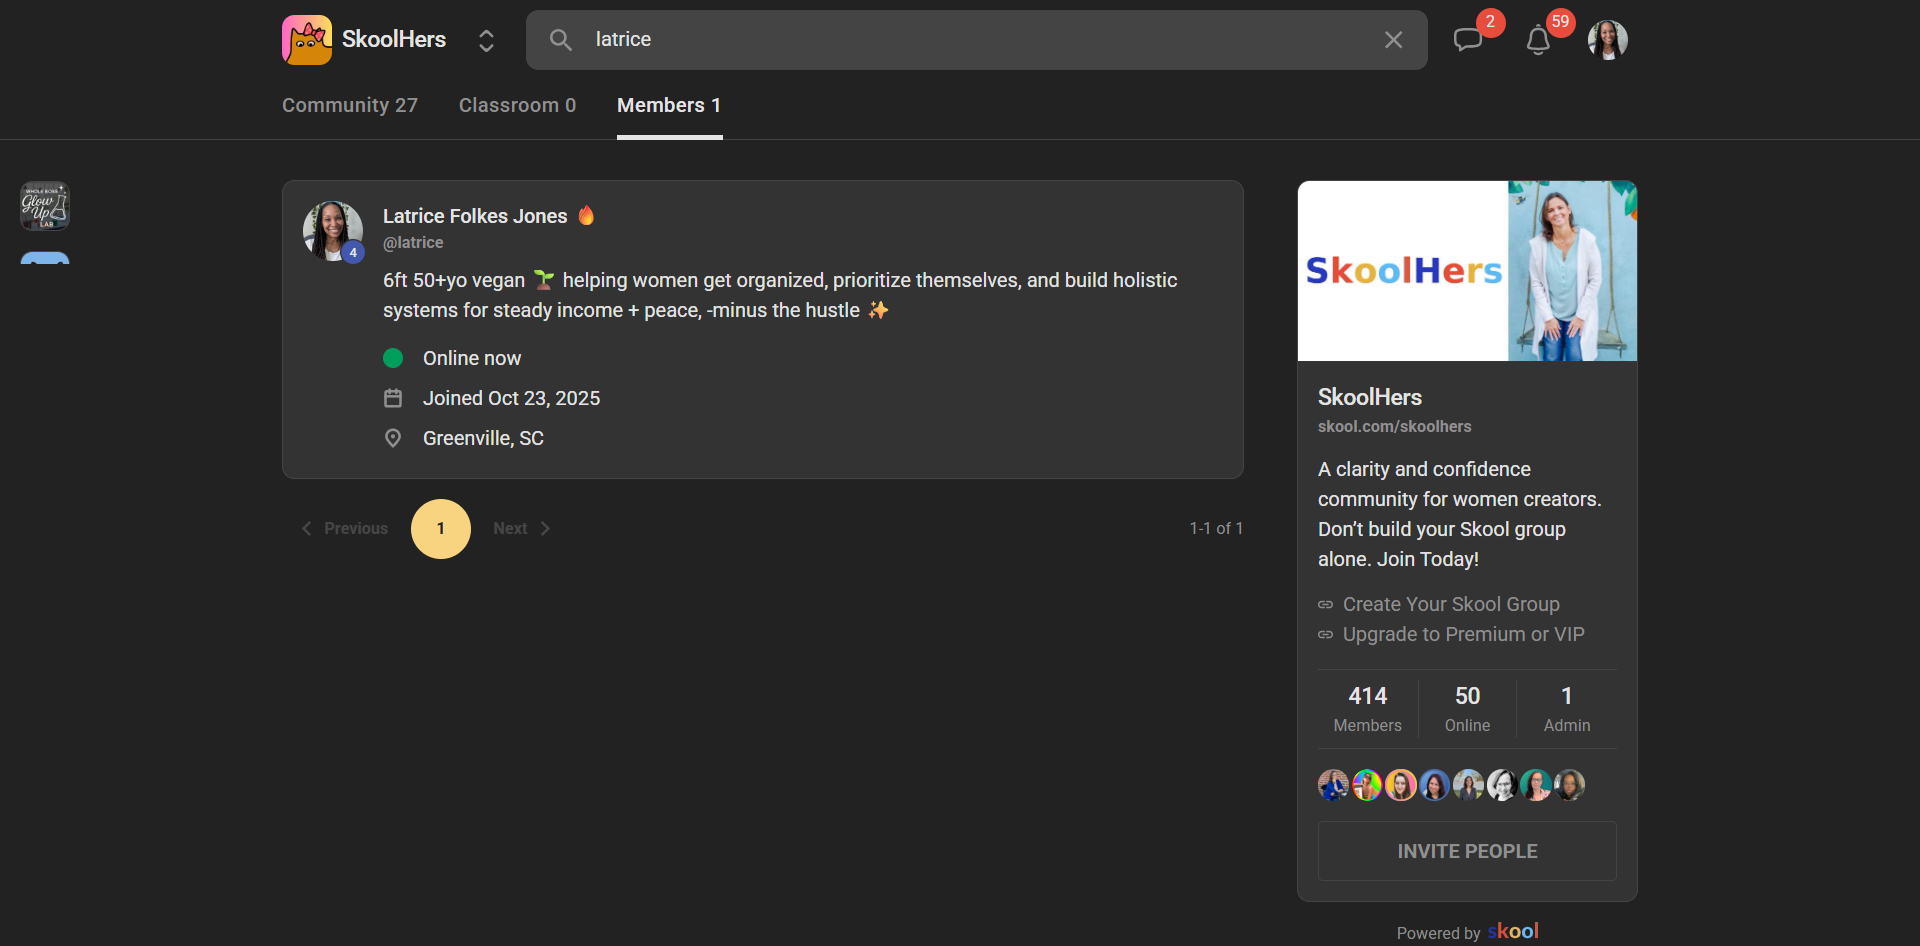Clear the search field with X
The width and height of the screenshot is (1920, 946).
point(1393,40)
